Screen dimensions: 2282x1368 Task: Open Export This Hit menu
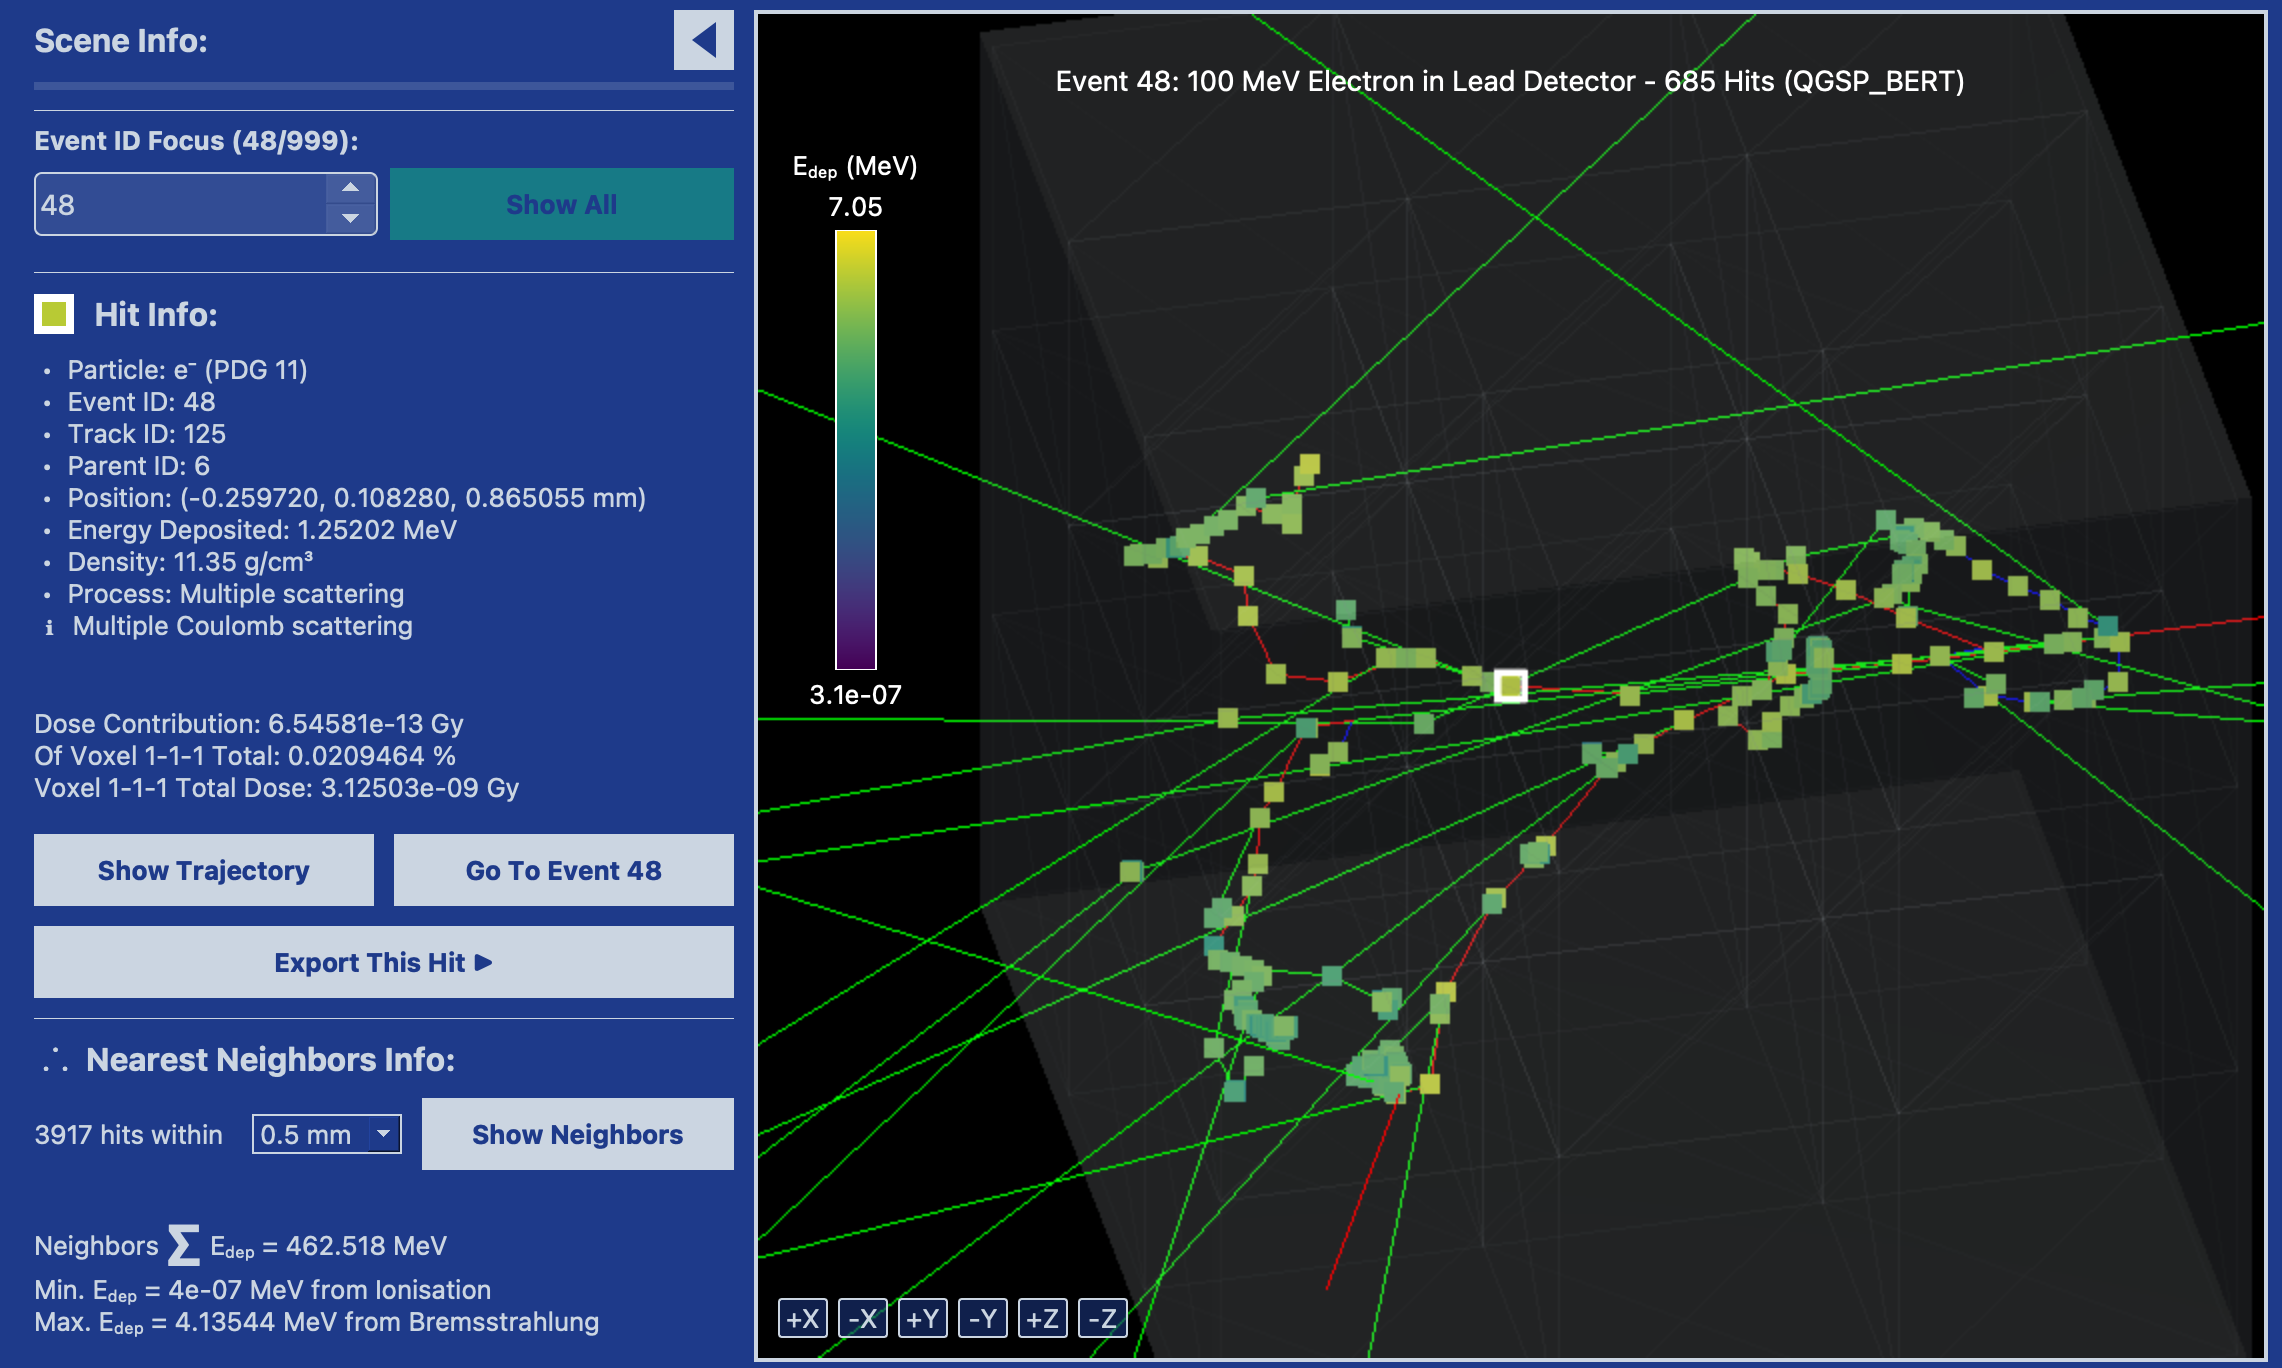click(384, 962)
